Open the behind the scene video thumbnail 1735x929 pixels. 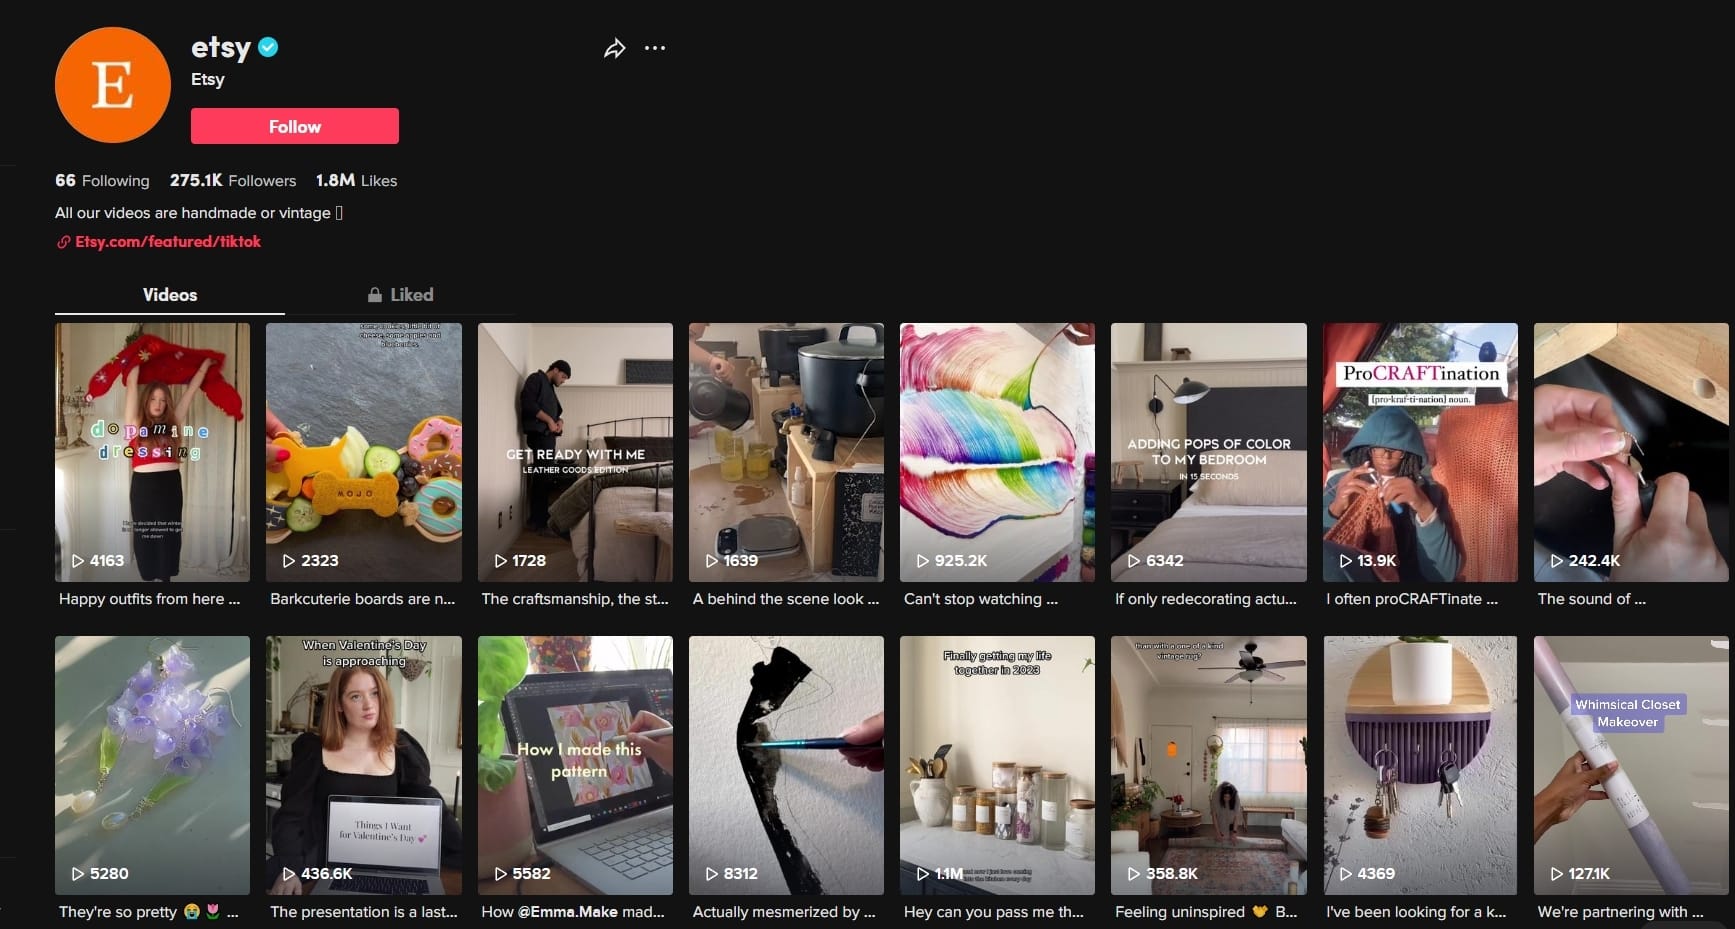click(x=786, y=452)
